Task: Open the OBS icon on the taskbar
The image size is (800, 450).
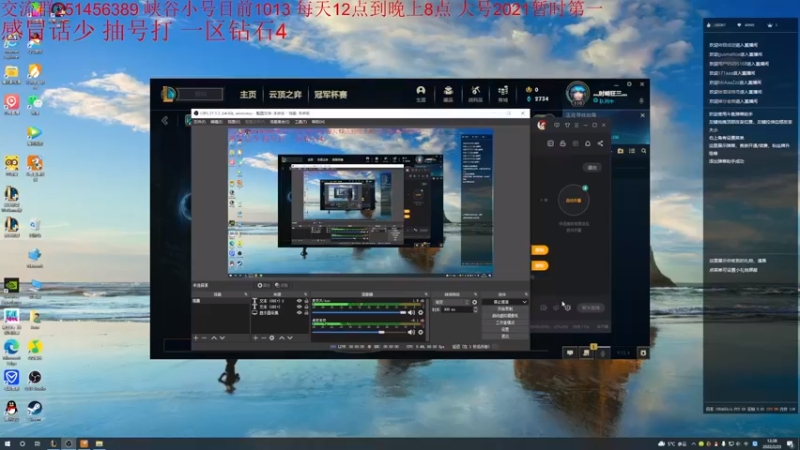Action: [68, 444]
